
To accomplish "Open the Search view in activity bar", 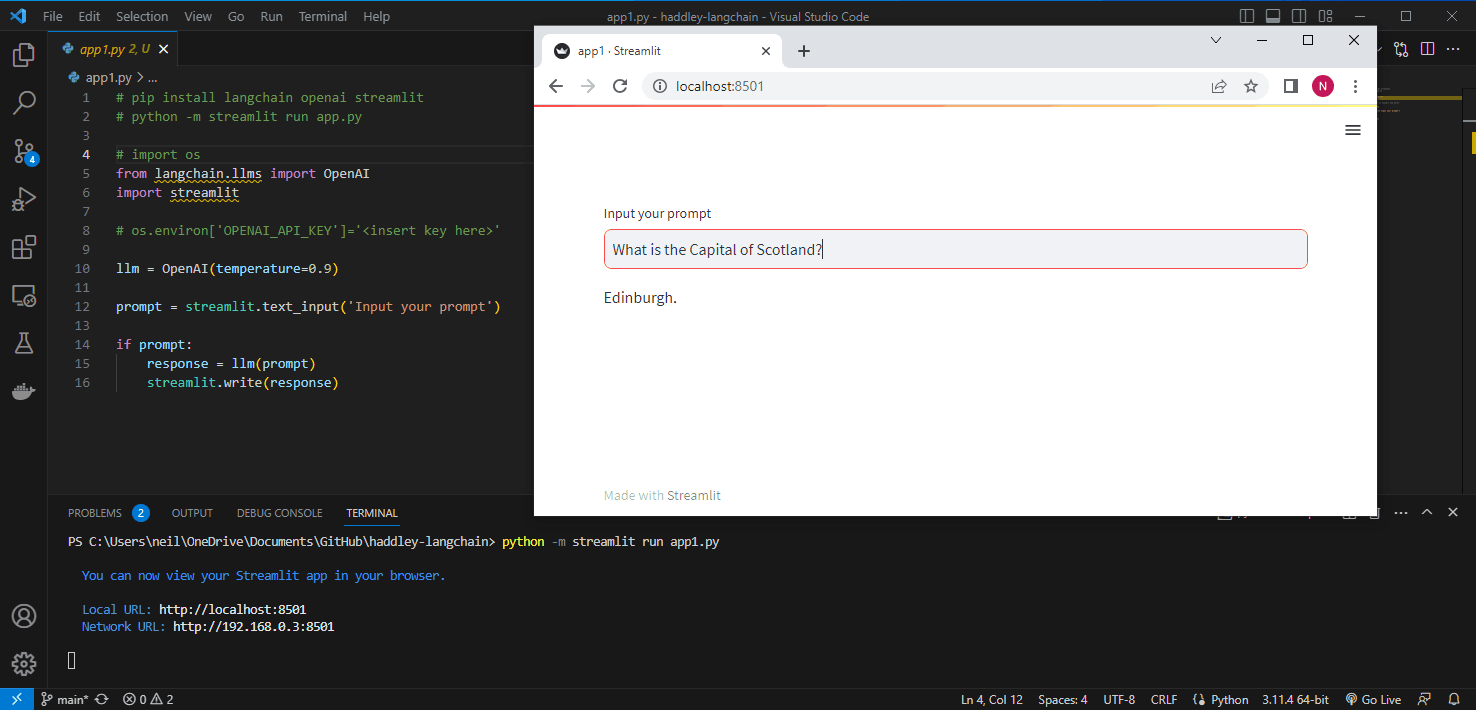I will pyautogui.click(x=24, y=102).
